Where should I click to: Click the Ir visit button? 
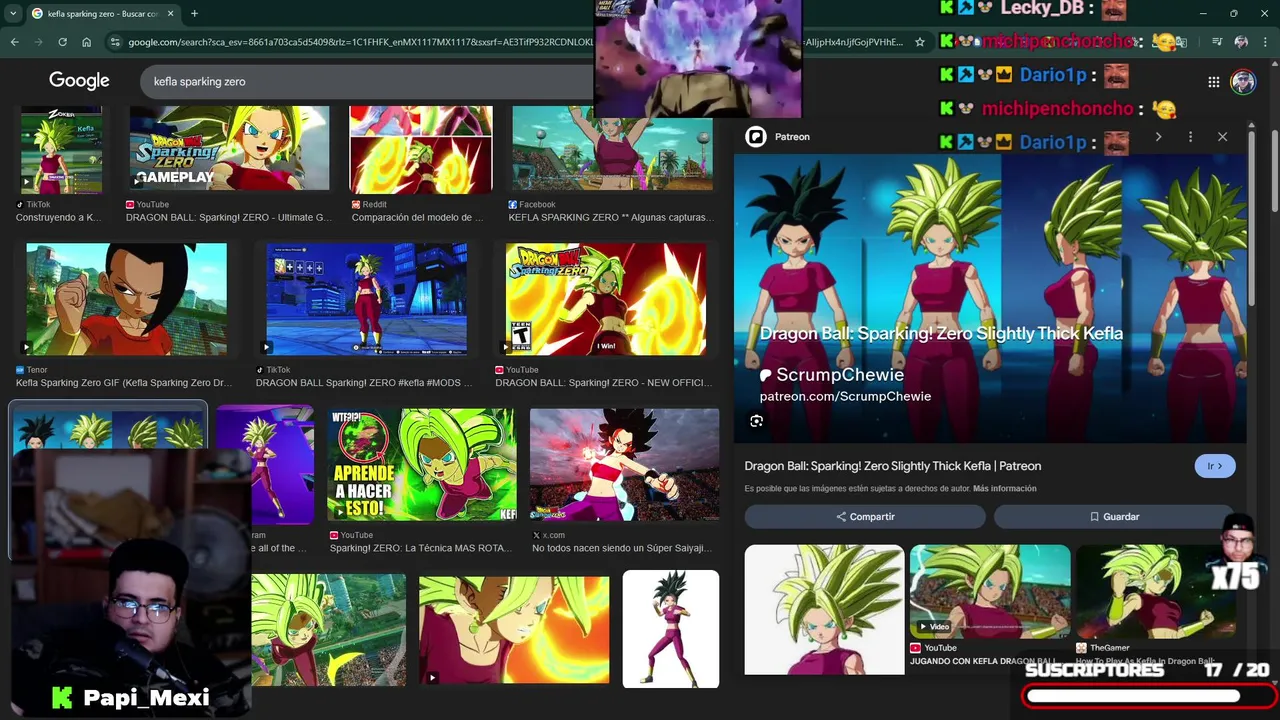(x=1215, y=466)
